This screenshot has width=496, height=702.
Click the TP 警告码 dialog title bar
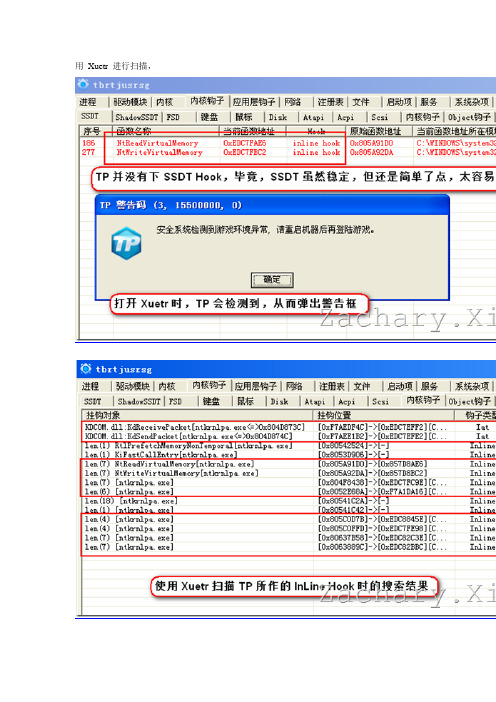(x=272, y=205)
